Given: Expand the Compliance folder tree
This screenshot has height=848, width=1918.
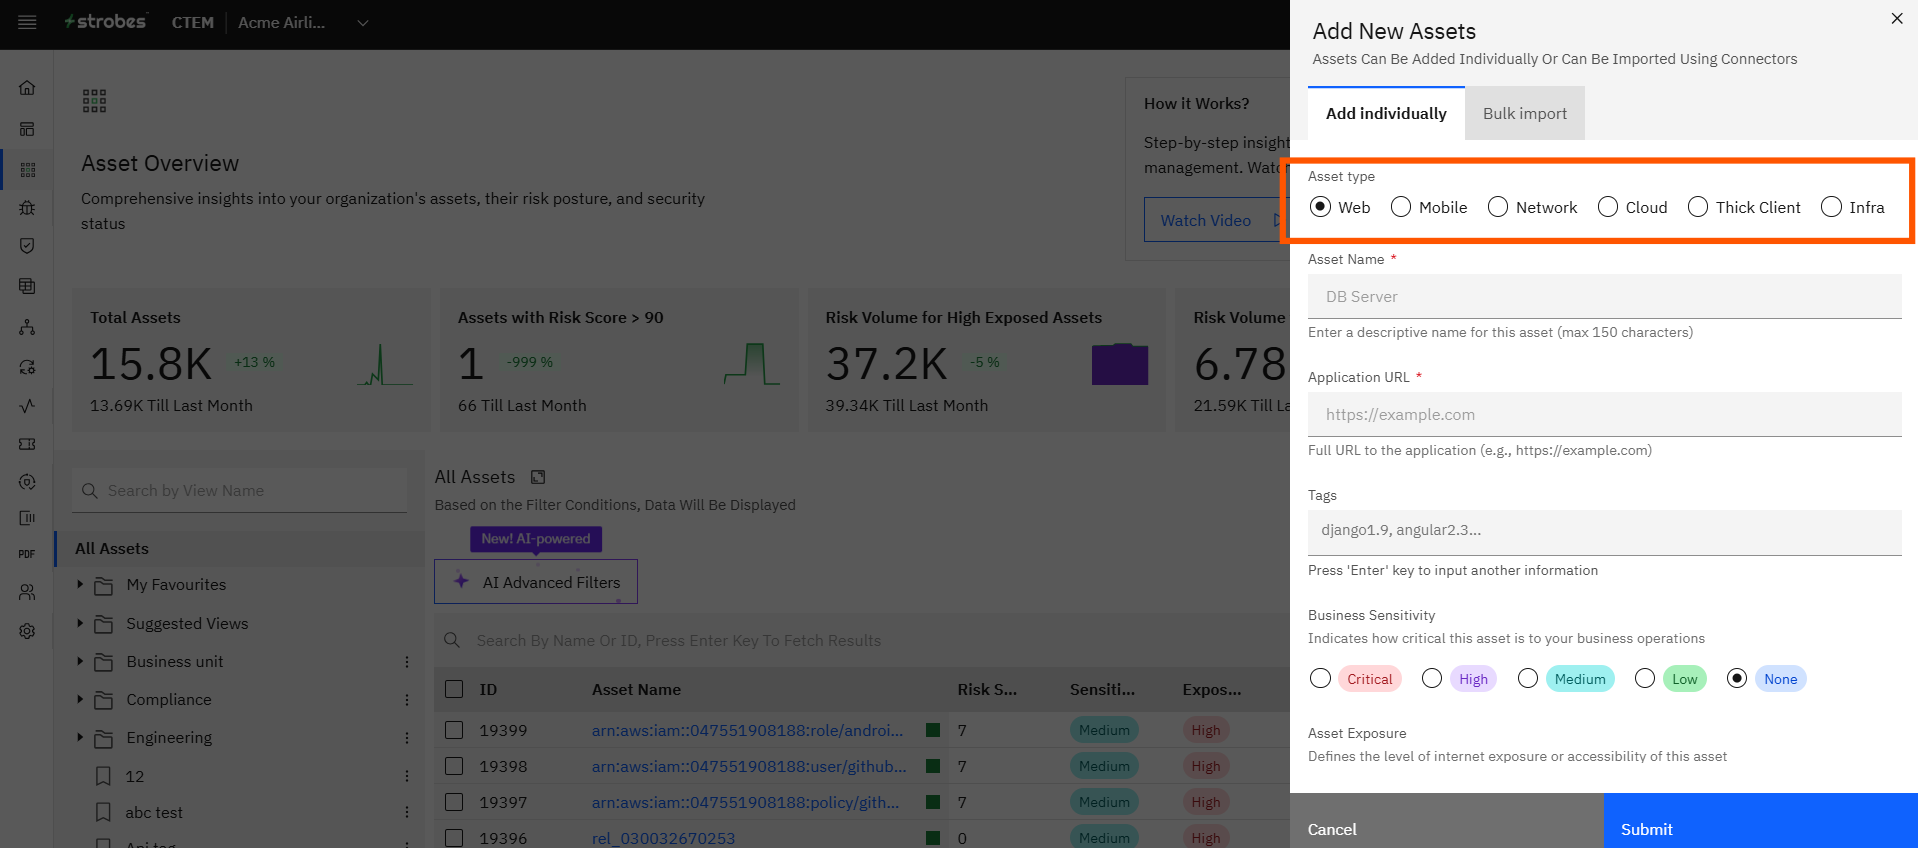Looking at the screenshot, I should pyautogui.click(x=80, y=699).
